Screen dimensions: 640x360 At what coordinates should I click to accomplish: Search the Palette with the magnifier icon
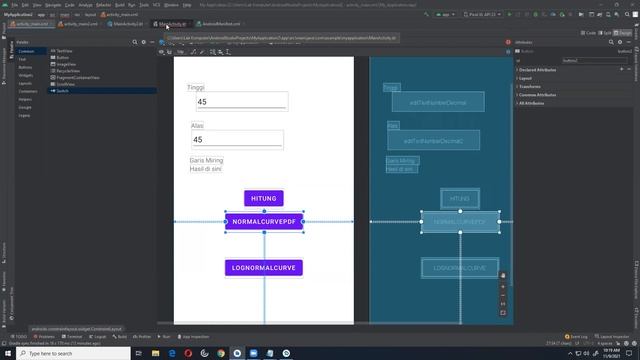(x=135, y=42)
